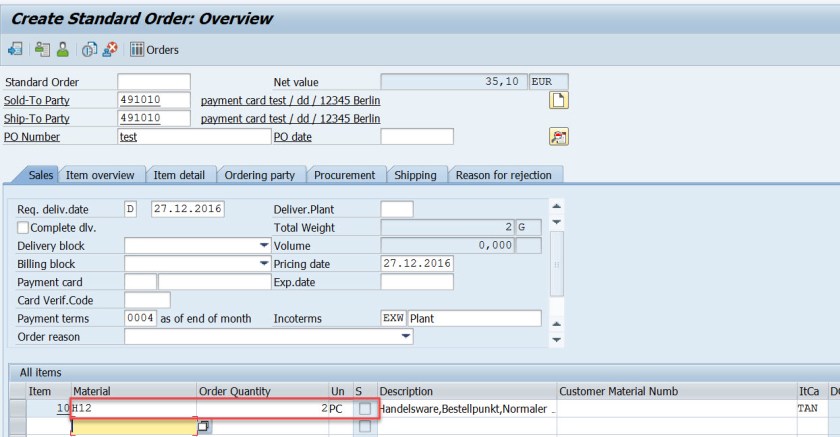
Task: Click the document header display icon in toolbar
Action: click(41, 49)
